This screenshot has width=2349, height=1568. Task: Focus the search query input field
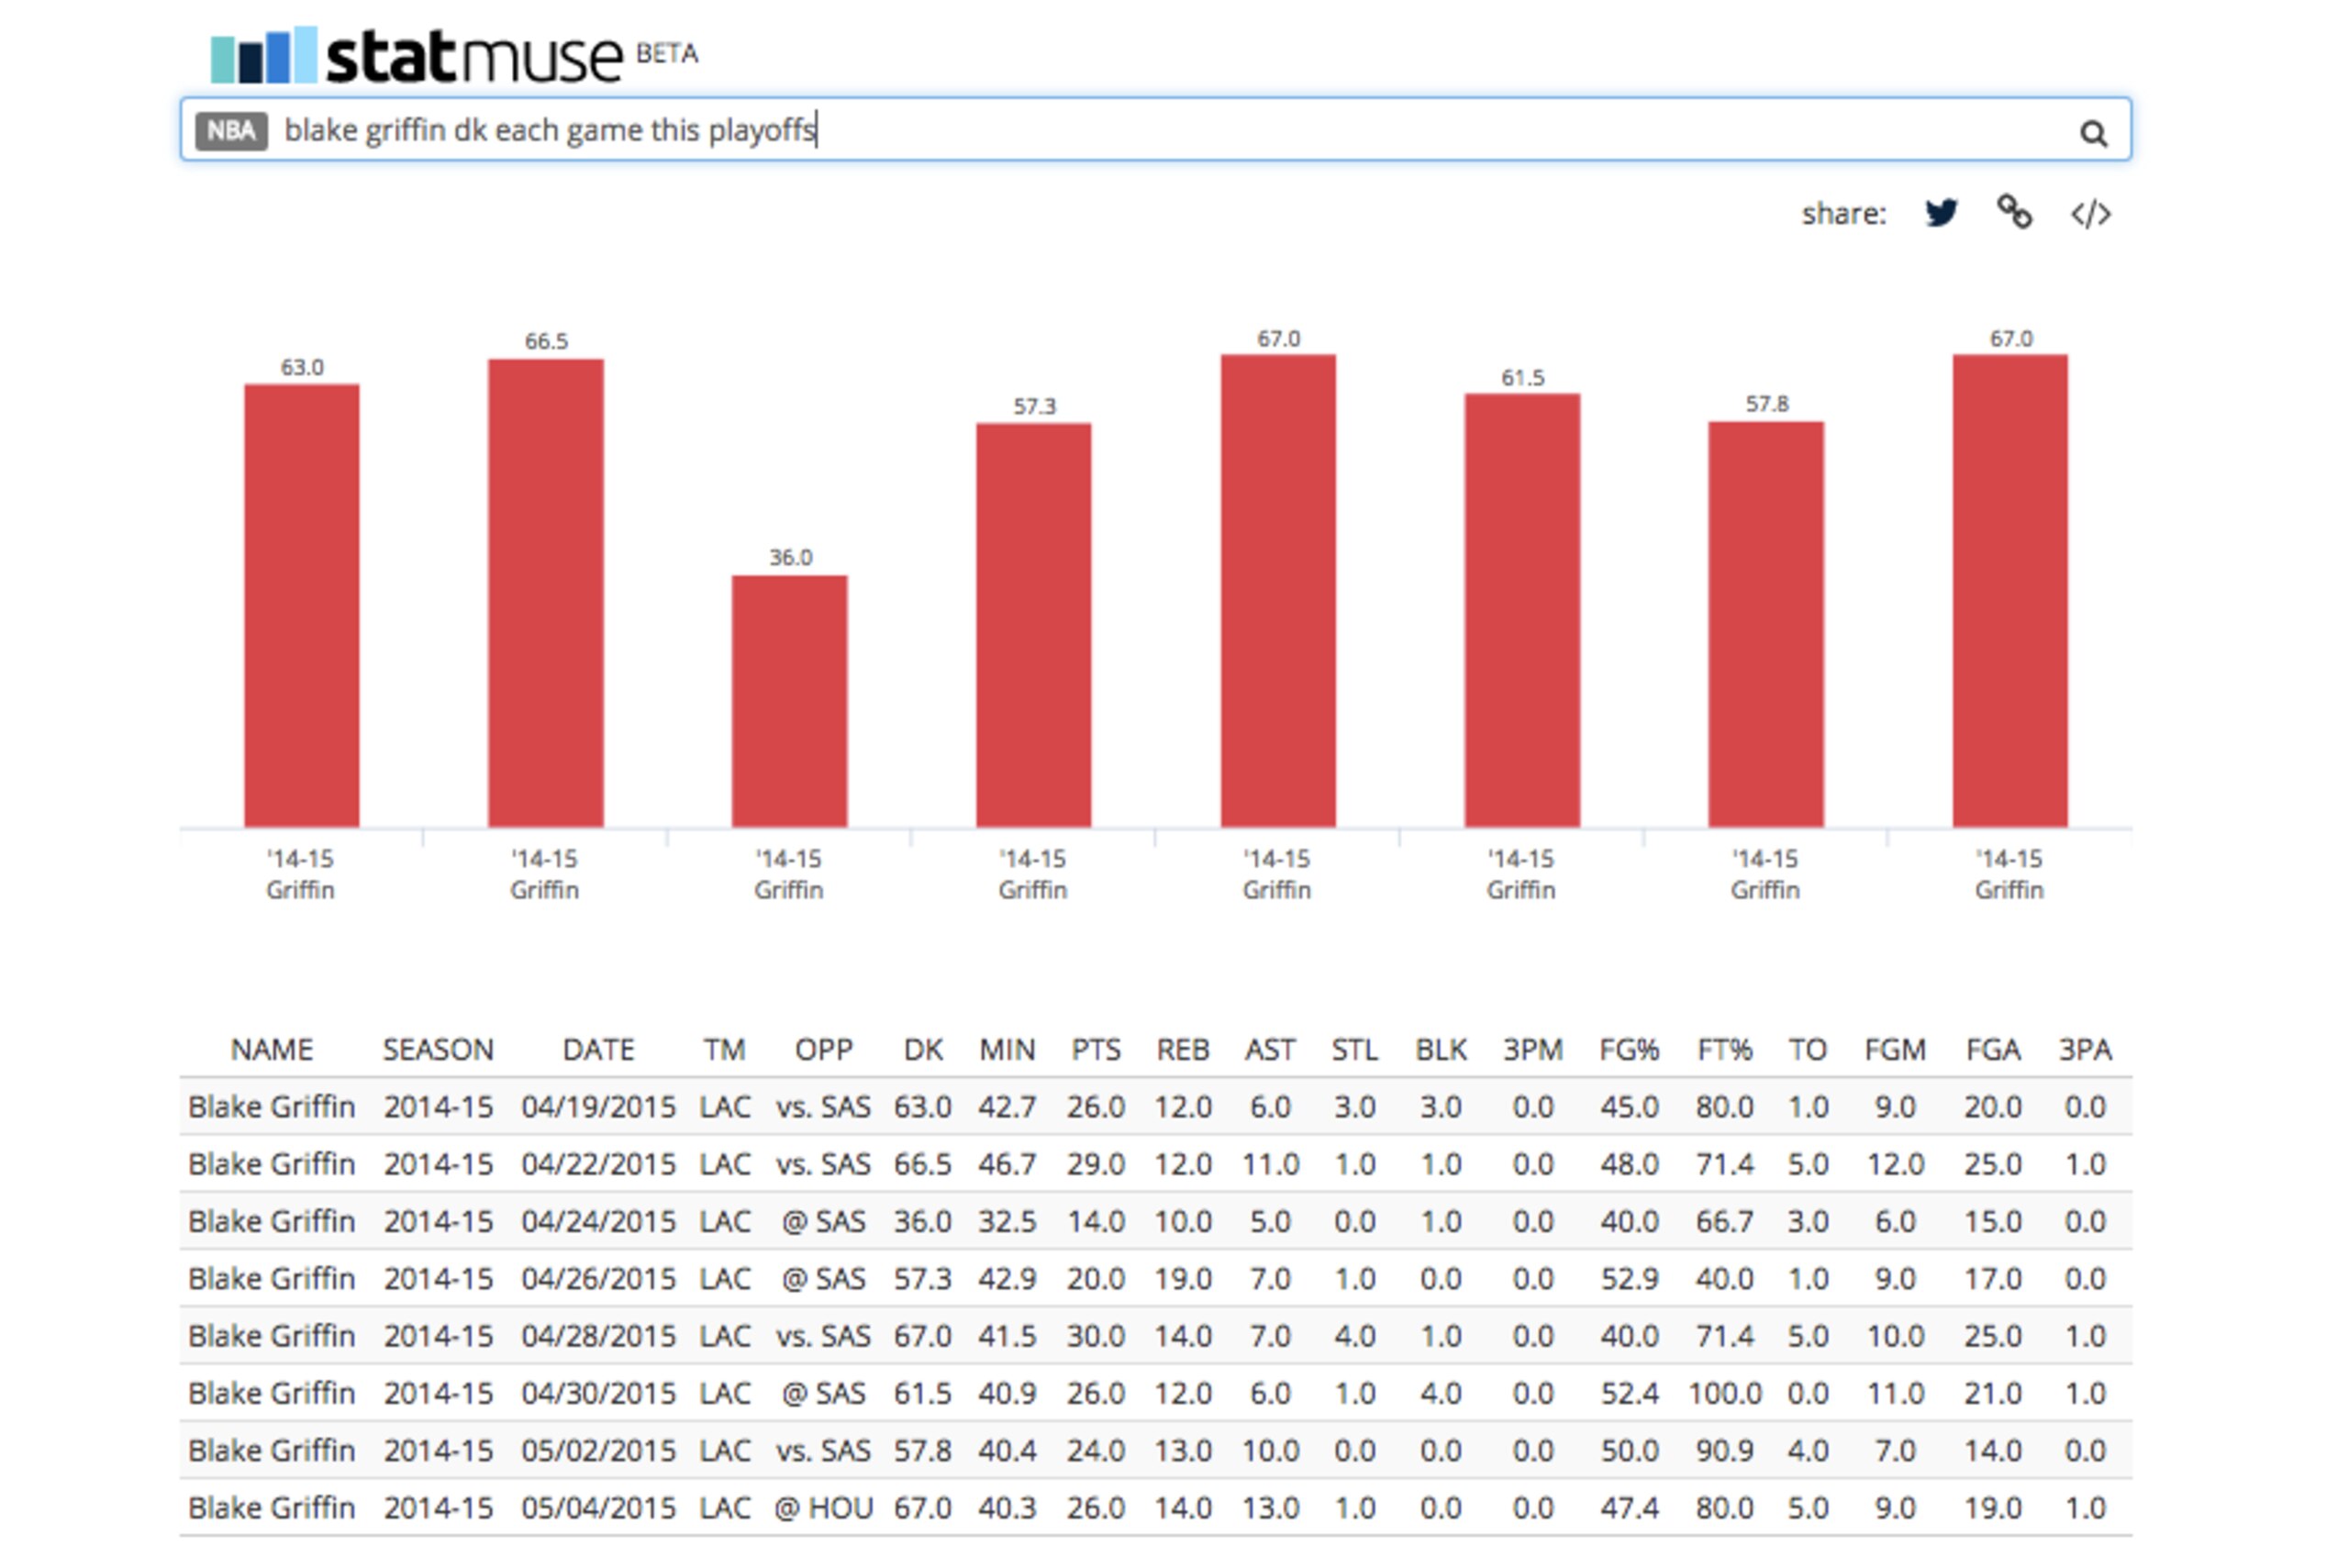(x=1155, y=130)
